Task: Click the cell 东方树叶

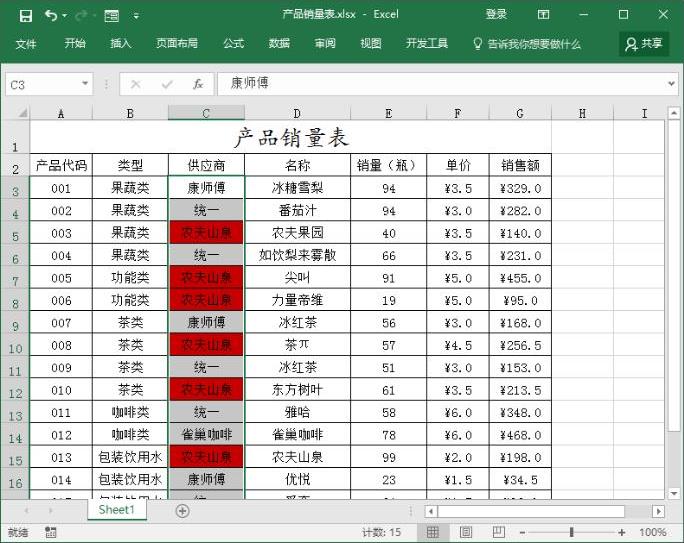Action: (x=297, y=390)
